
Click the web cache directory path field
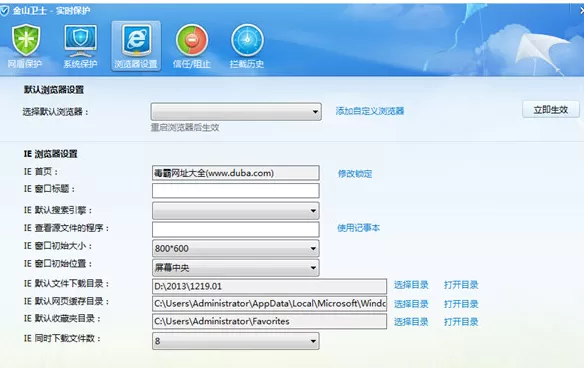269,304
